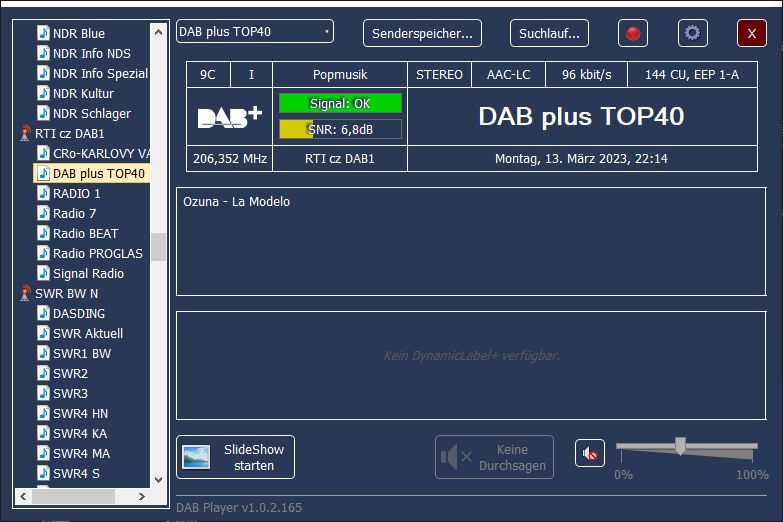Open the Senderspeicher station memory

[x=422, y=33]
